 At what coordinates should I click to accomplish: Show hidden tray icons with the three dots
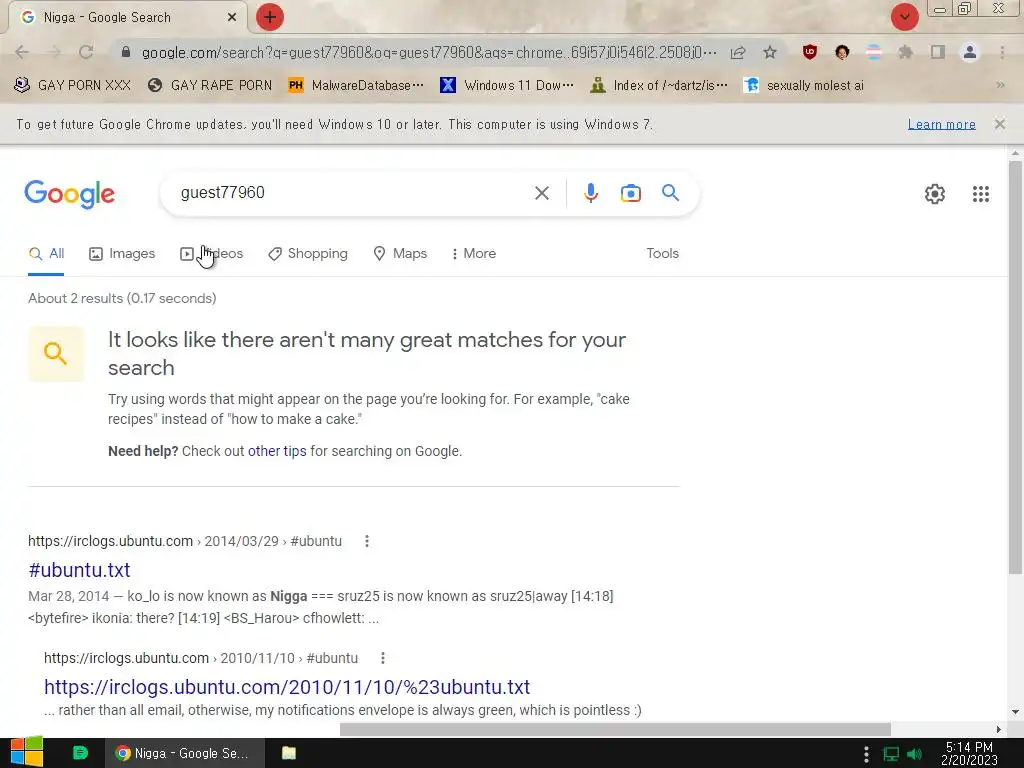tap(866, 754)
